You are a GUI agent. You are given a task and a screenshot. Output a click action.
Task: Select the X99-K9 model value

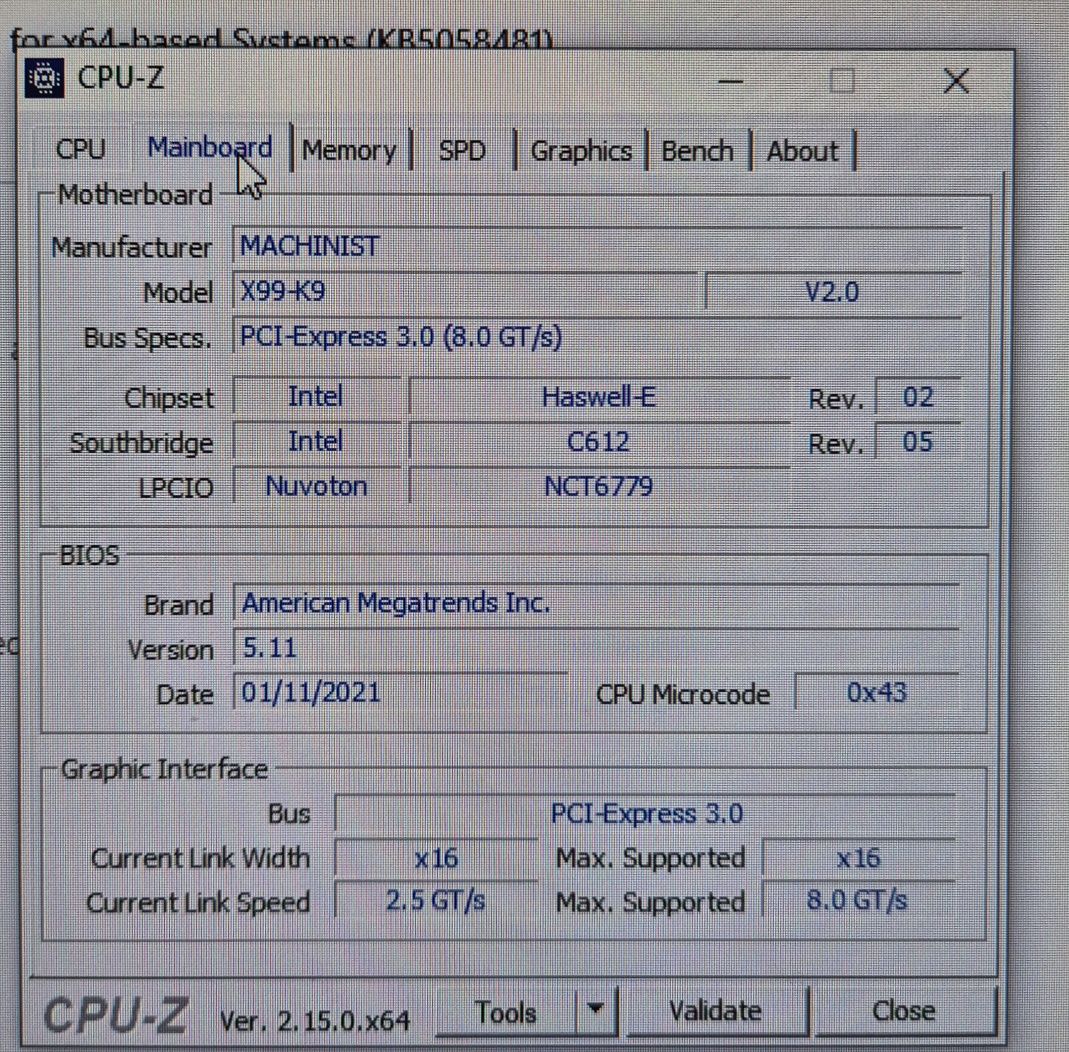point(465,291)
